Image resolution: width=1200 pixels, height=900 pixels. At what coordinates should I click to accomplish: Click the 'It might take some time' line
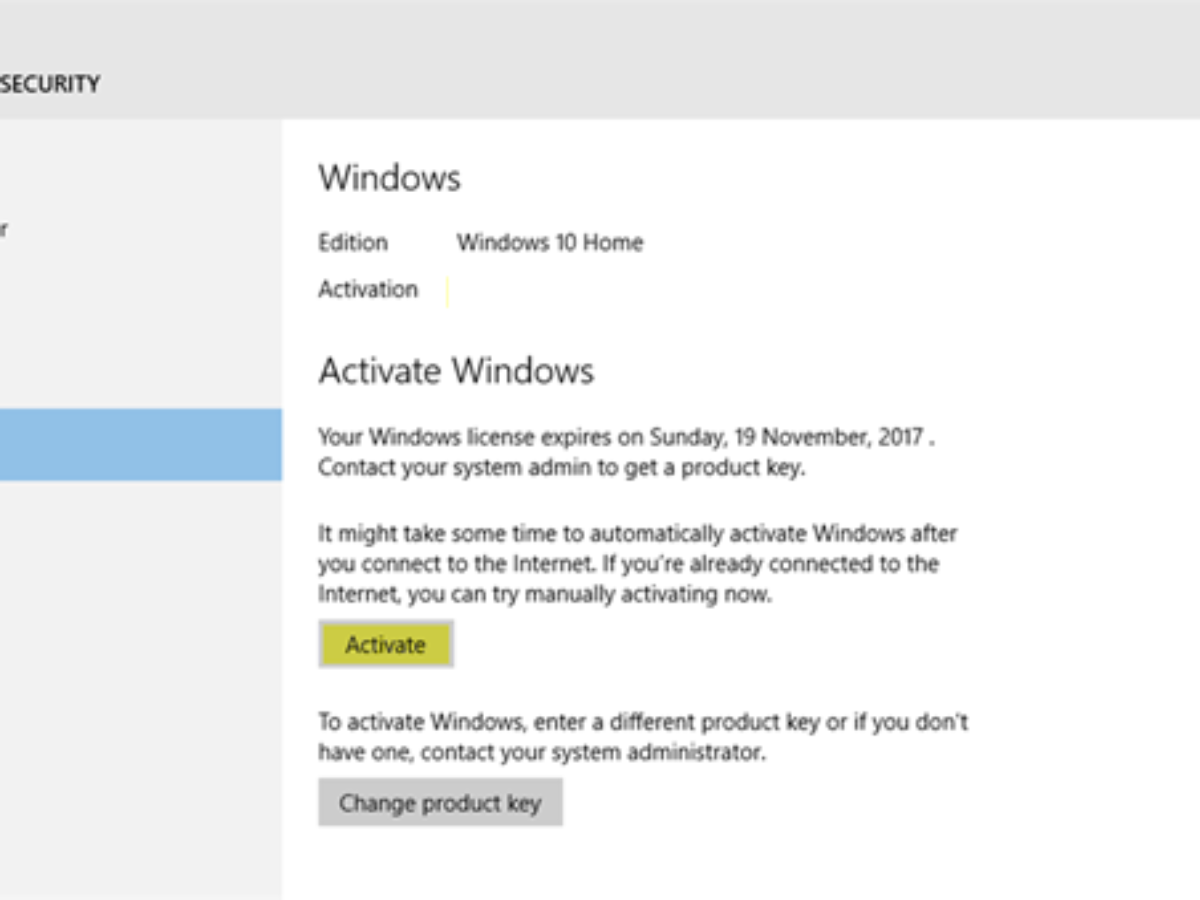[638, 533]
